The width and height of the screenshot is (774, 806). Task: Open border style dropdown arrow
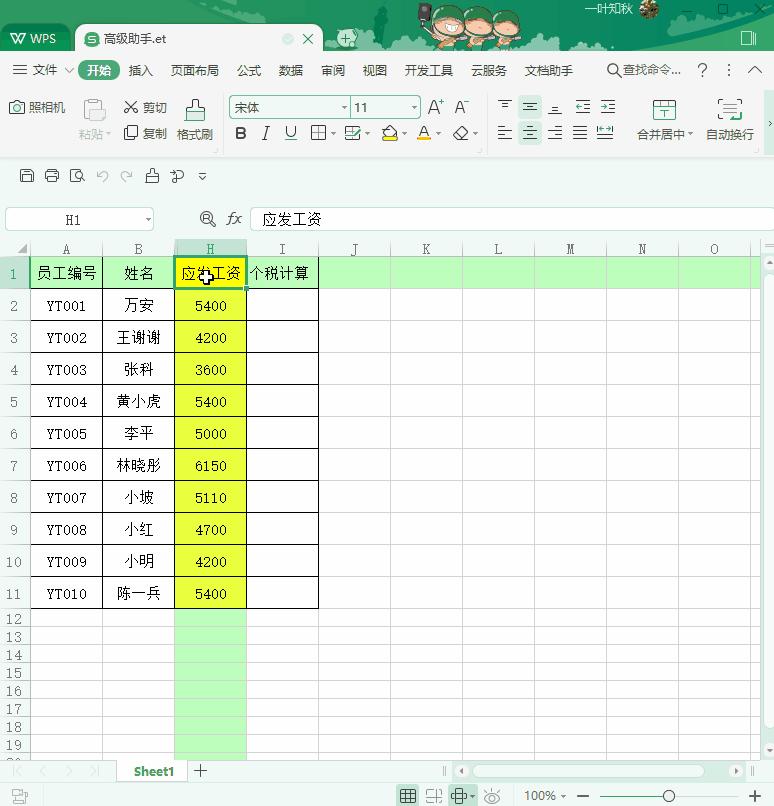(x=334, y=134)
